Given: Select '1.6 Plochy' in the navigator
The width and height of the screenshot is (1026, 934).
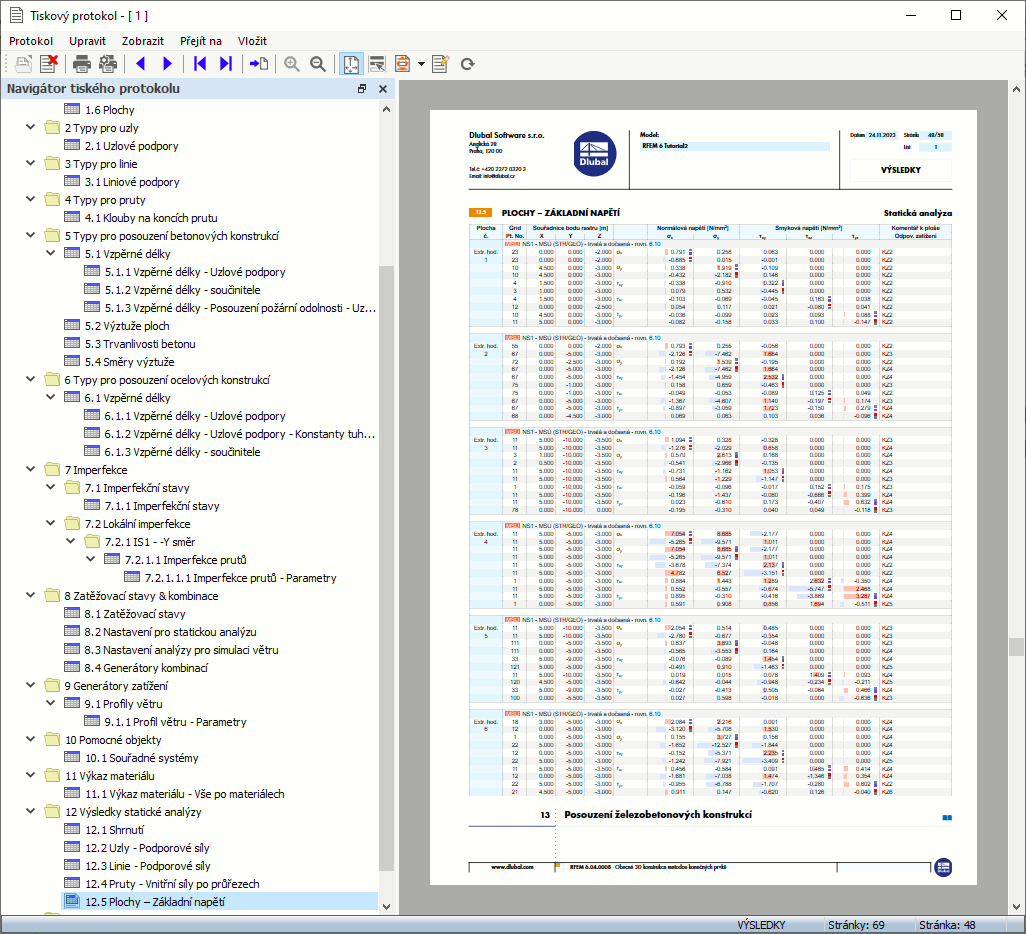Looking at the screenshot, I should pyautogui.click(x=109, y=110).
